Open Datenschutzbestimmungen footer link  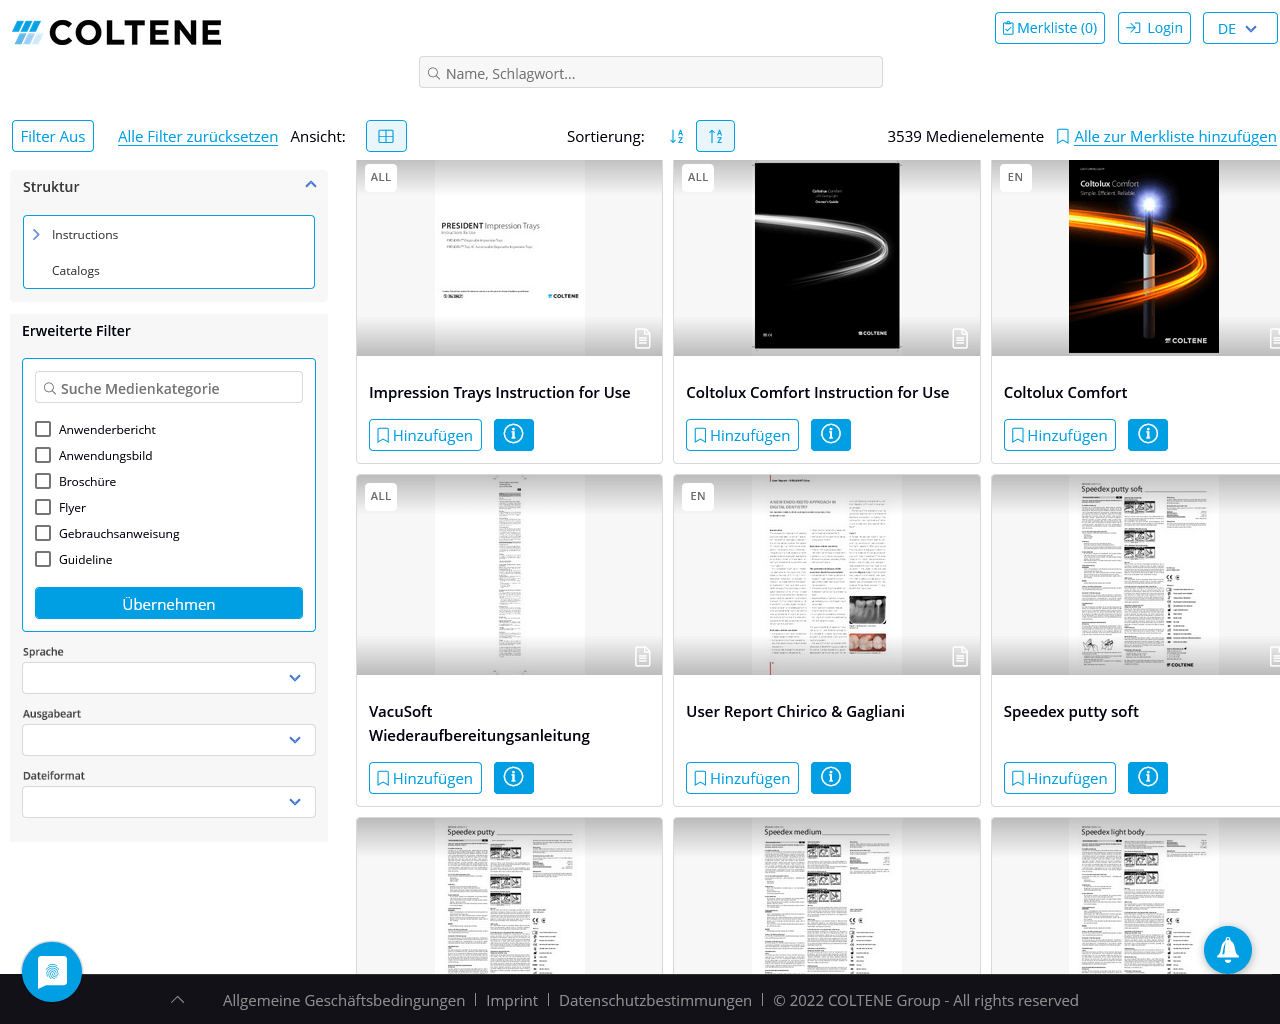tap(655, 1000)
